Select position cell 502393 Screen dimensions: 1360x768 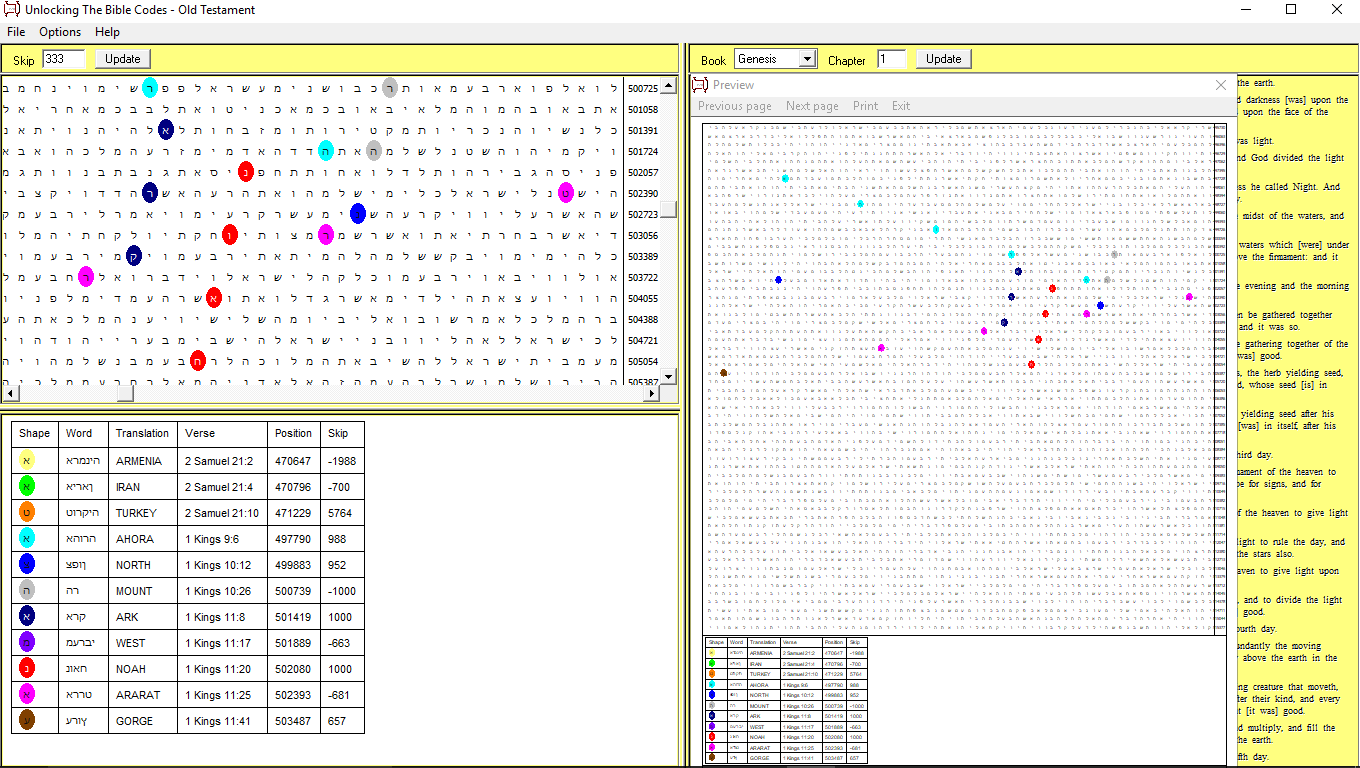tap(293, 696)
